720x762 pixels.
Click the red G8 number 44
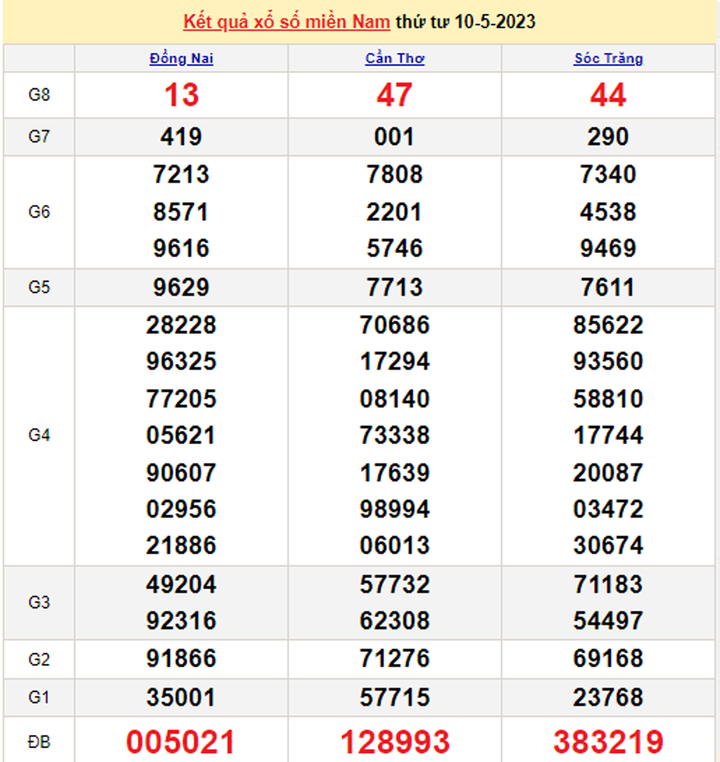pyautogui.click(x=608, y=95)
